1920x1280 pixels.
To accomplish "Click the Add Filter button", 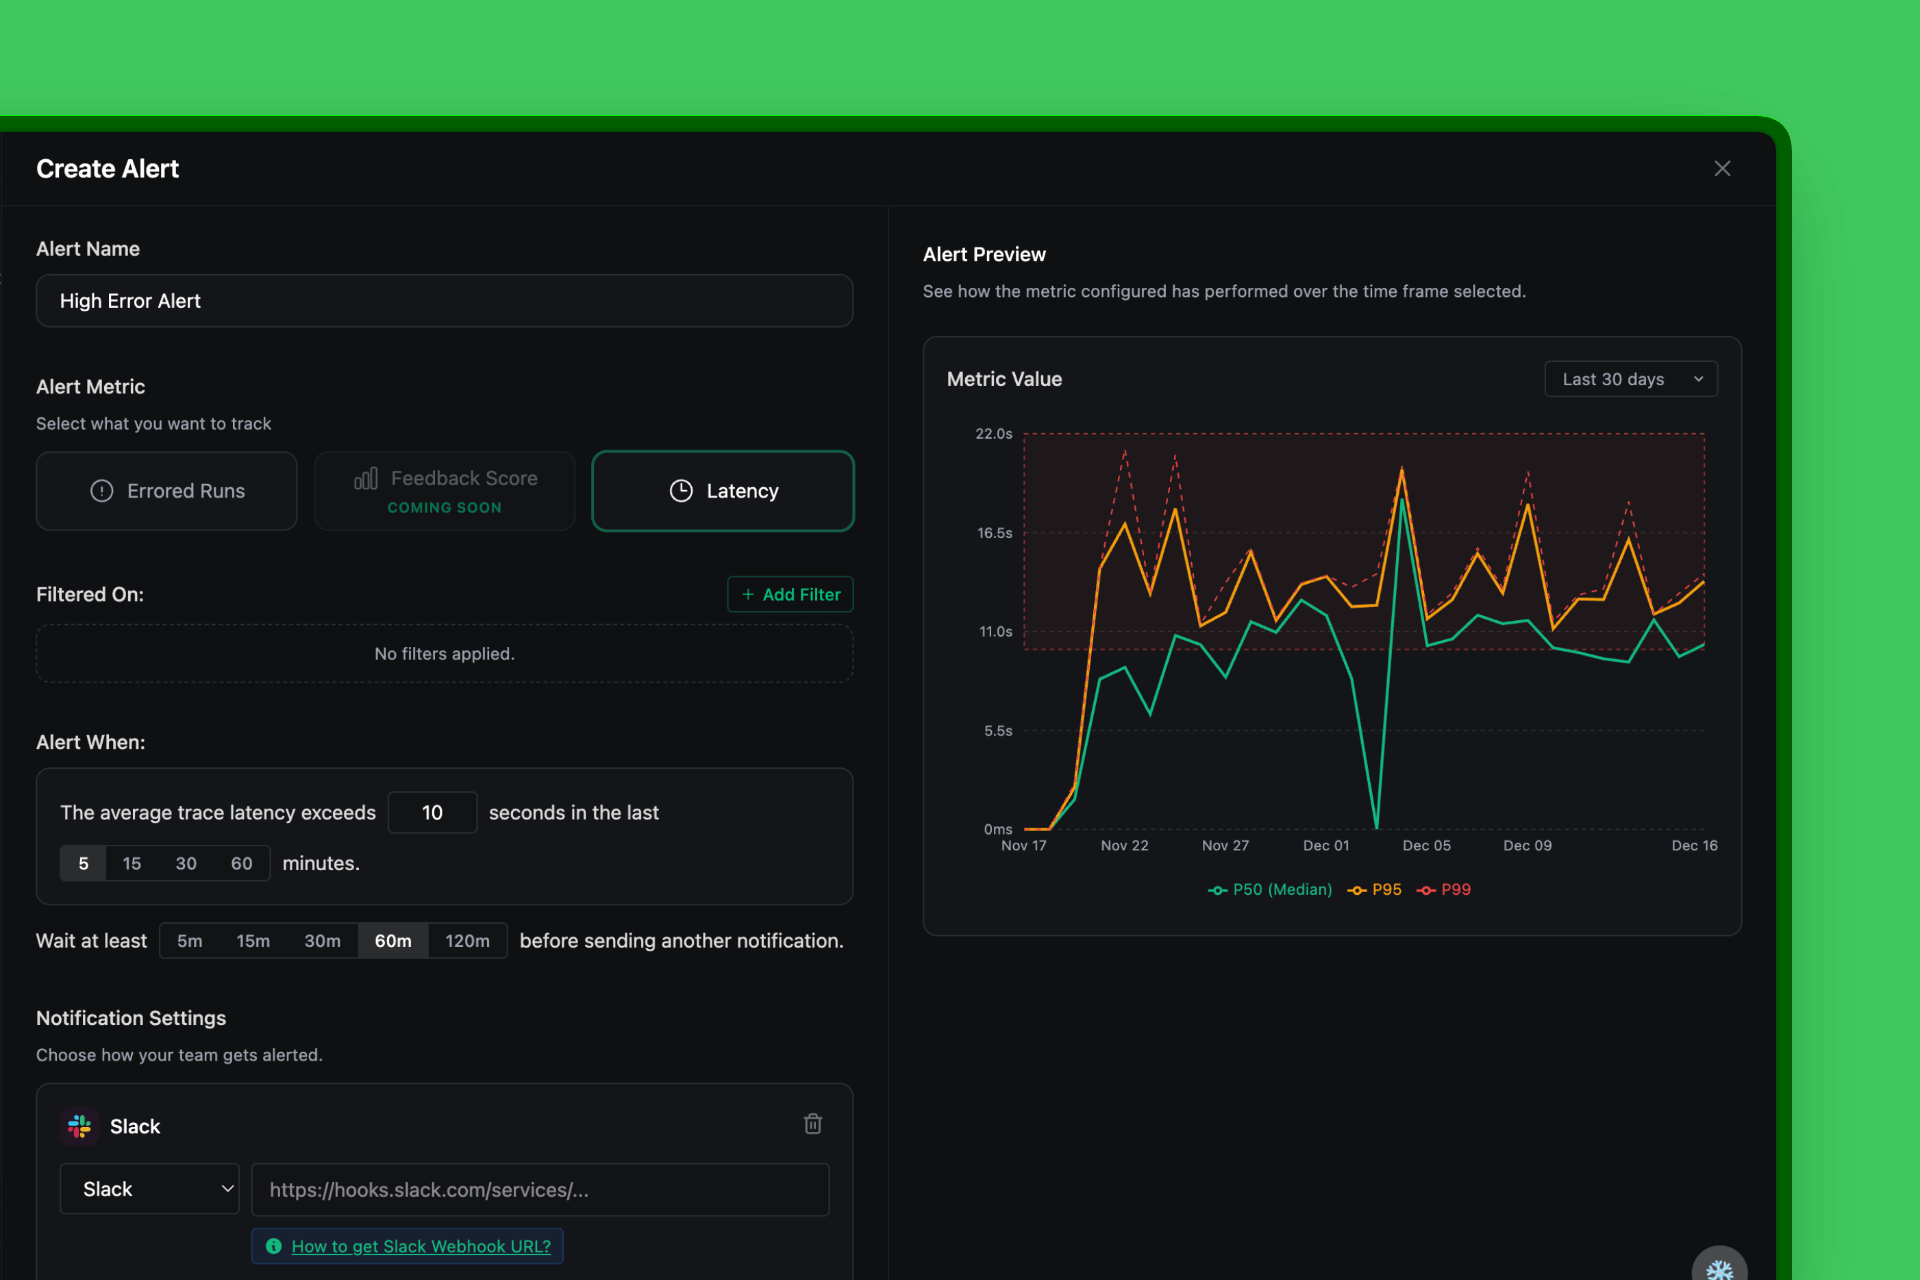I will click(x=790, y=594).
